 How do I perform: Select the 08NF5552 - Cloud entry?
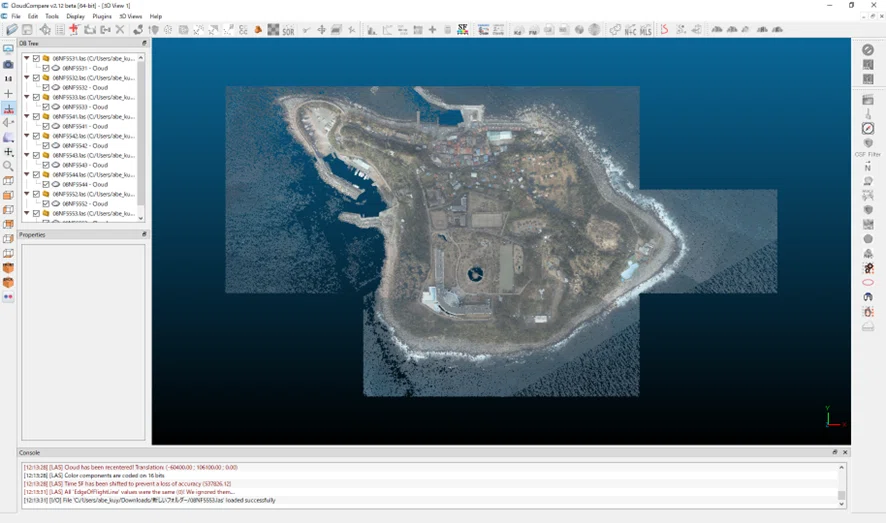pos(85,203)
